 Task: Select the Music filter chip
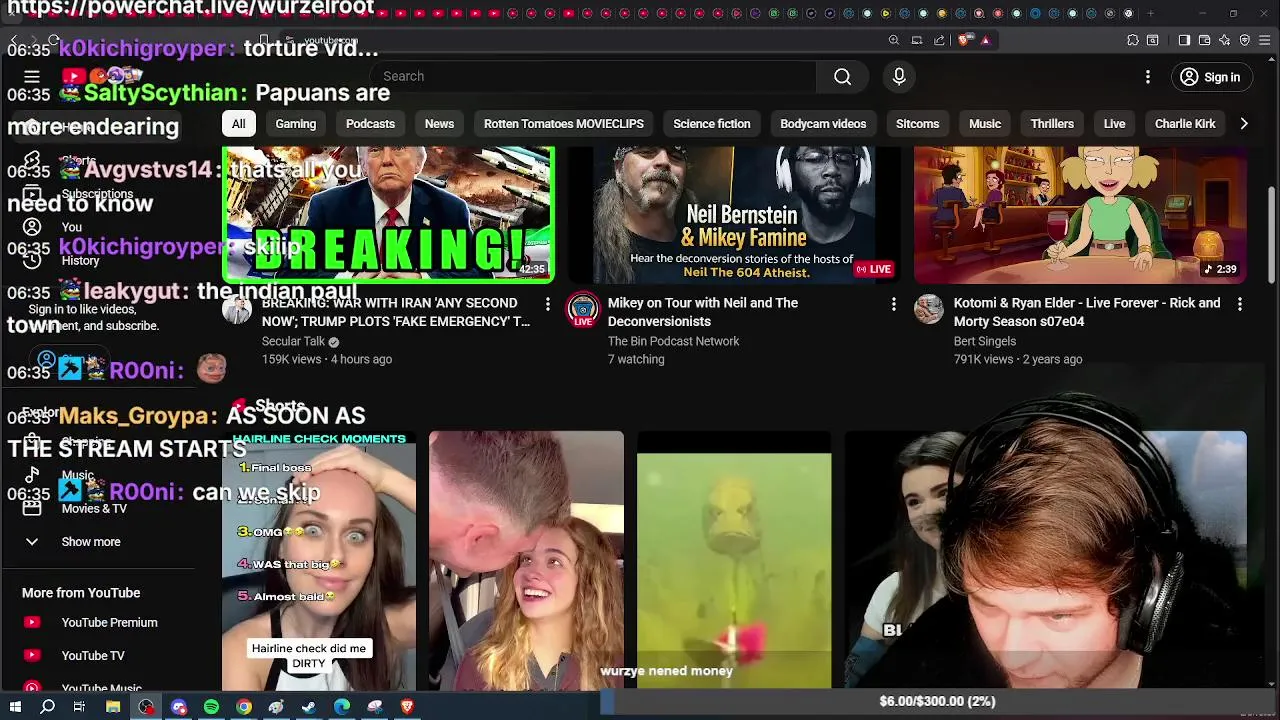(985, 124)
